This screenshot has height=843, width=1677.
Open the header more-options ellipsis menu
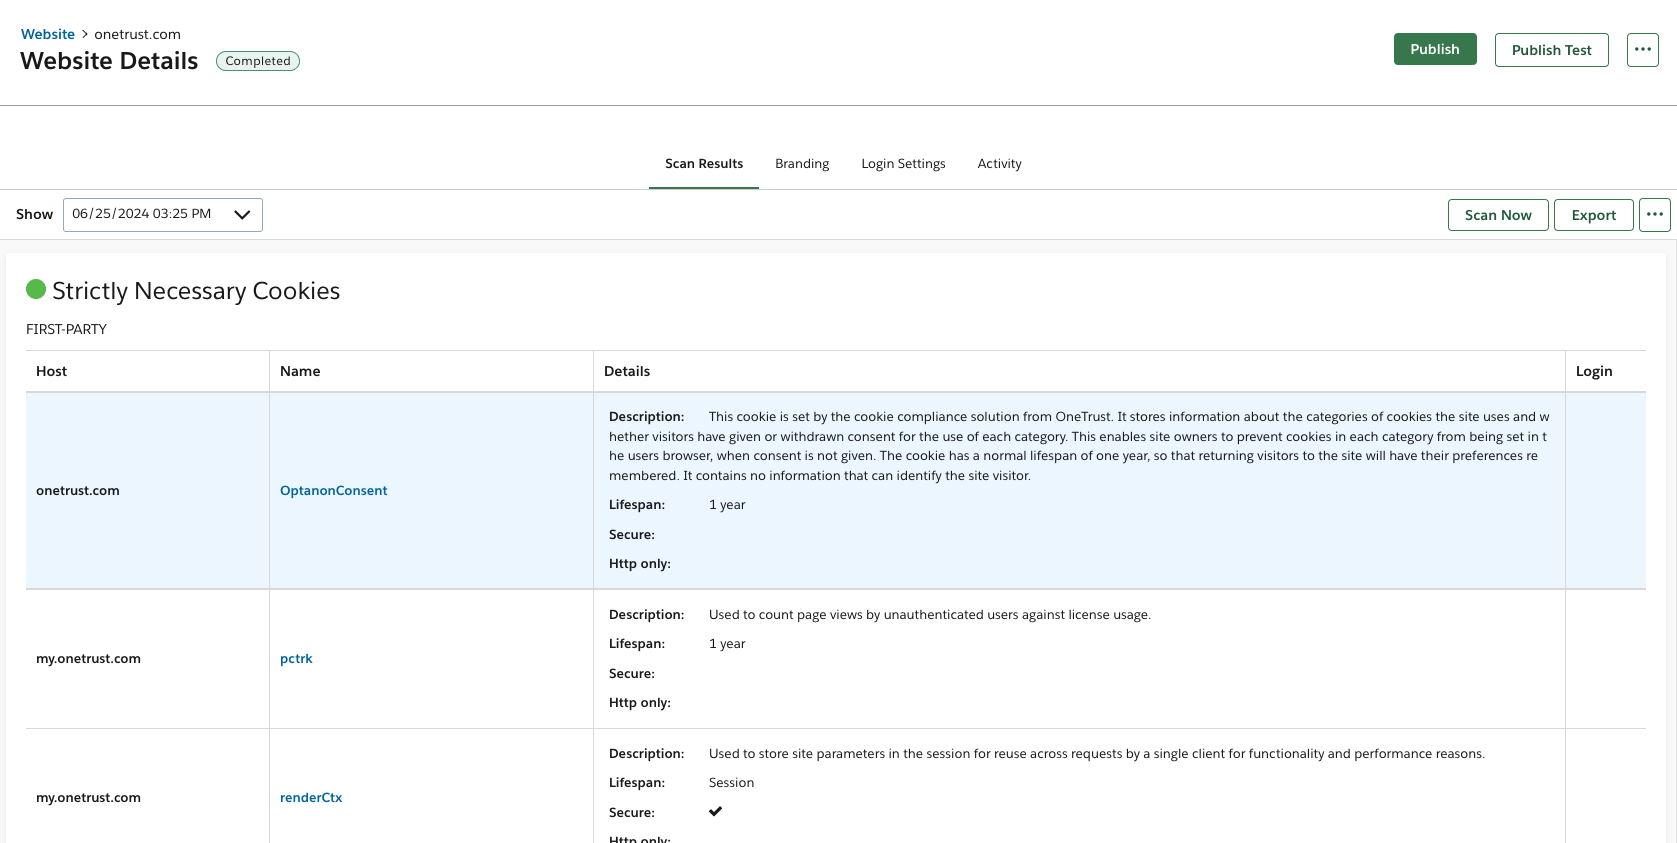point(1642,49)
